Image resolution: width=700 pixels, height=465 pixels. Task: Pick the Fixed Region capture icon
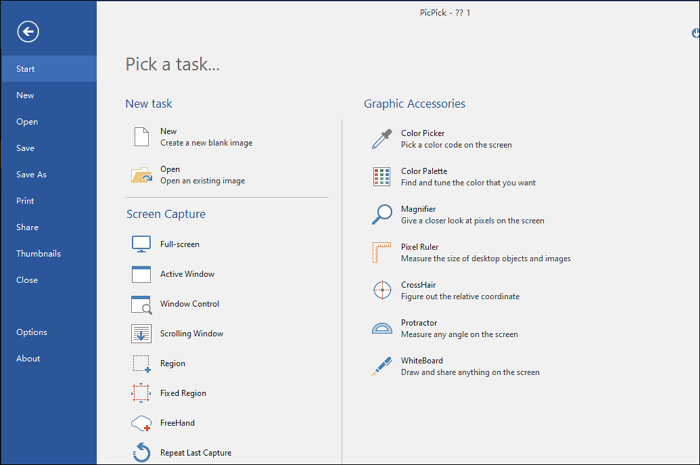[x=141, y=394]
